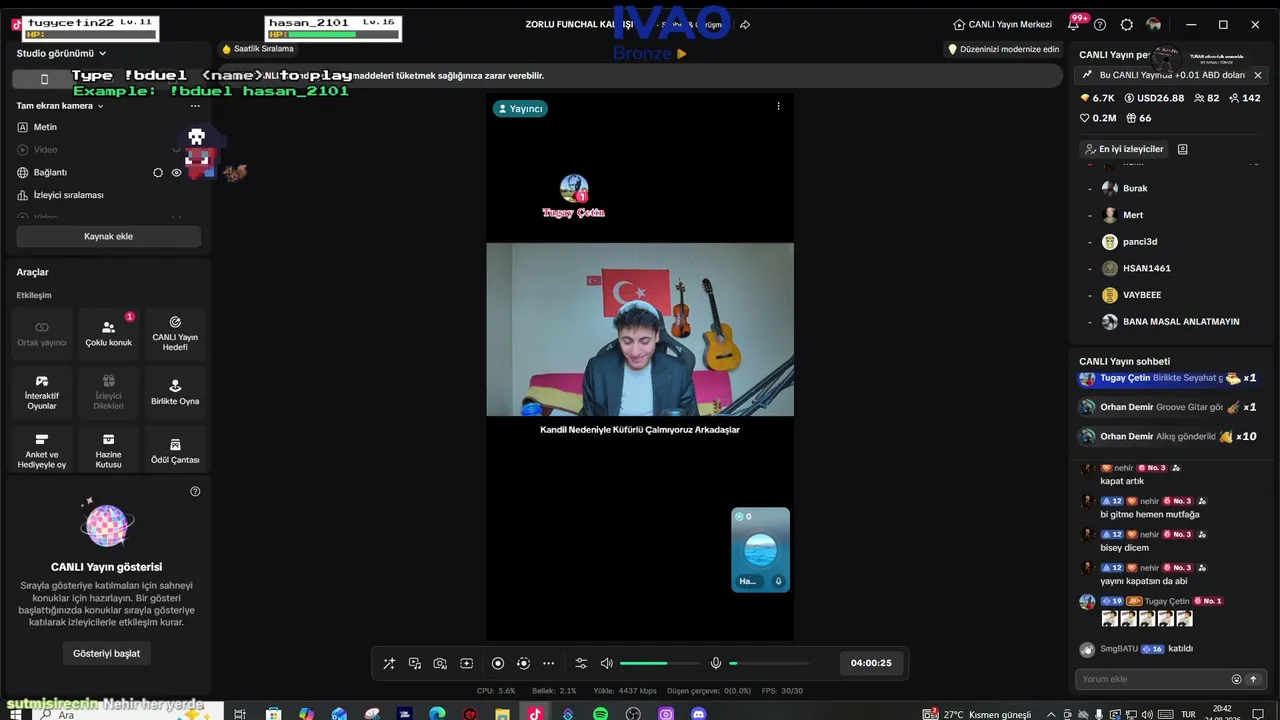1280x720 pixels.
Task: Open CANLI Yayın Hedefi tool
Action: [x=175, y=334]
